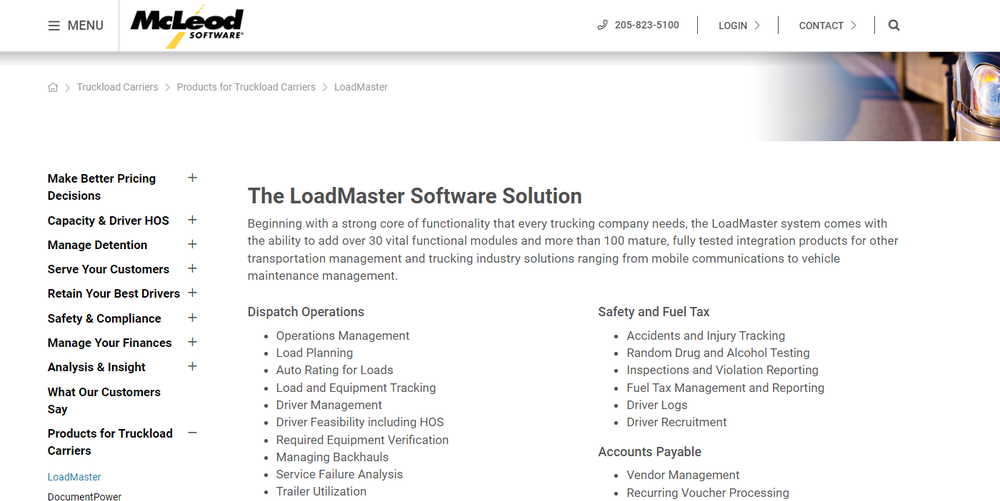Click 'Driver Feasibility including HOS' item

(x=360, y=423)
